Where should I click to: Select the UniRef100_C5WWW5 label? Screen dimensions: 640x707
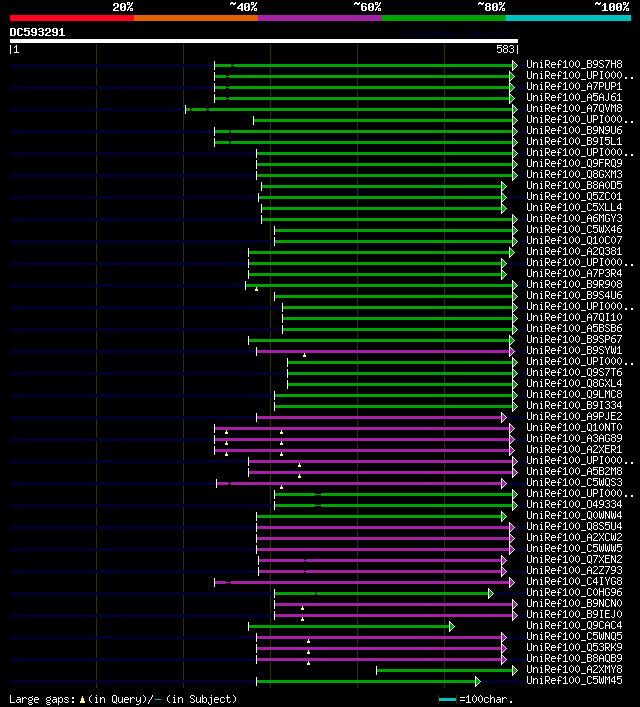click(574, 548)
